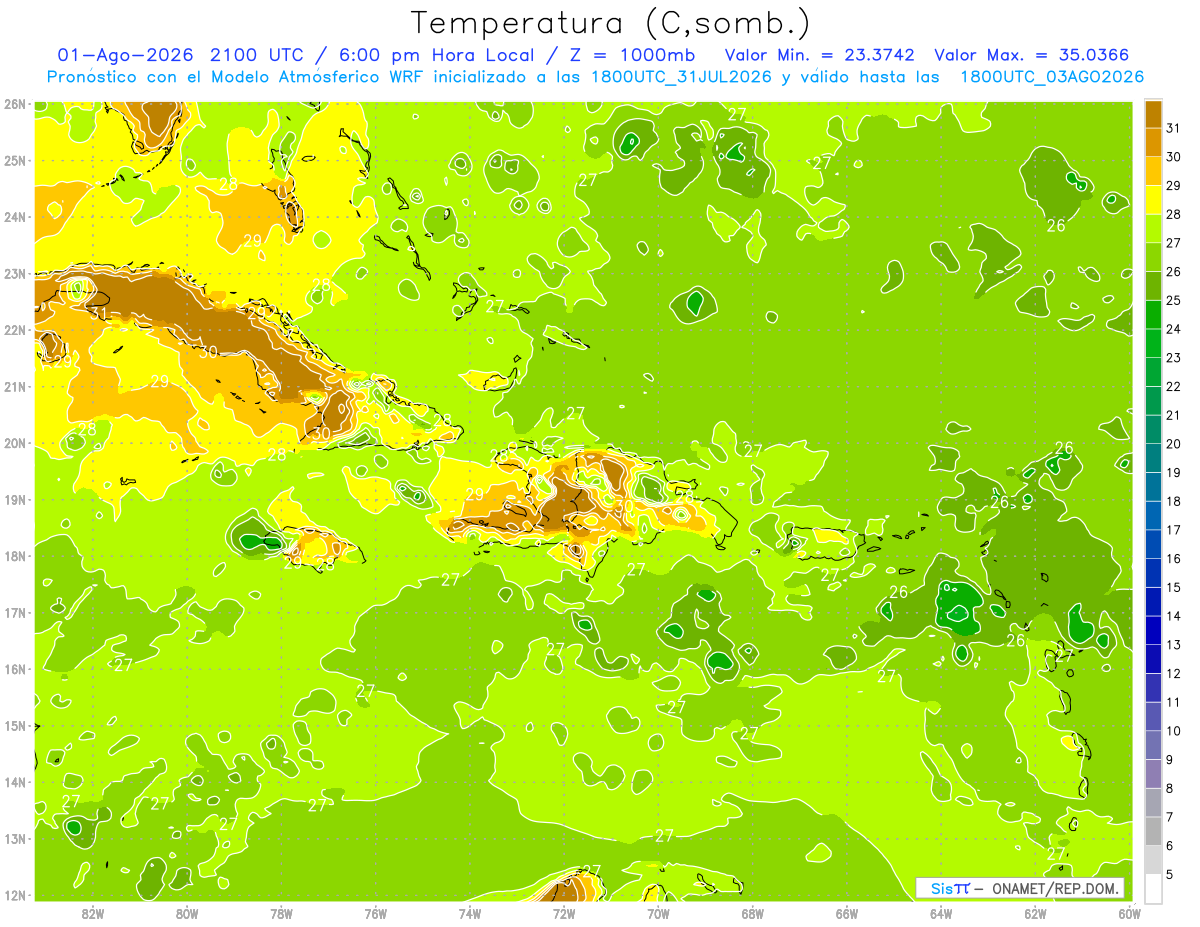Click the 31 label on the color scale
Viewport: 1200px width, 927px height.
pyautogui.click(x=1173, y=128)
